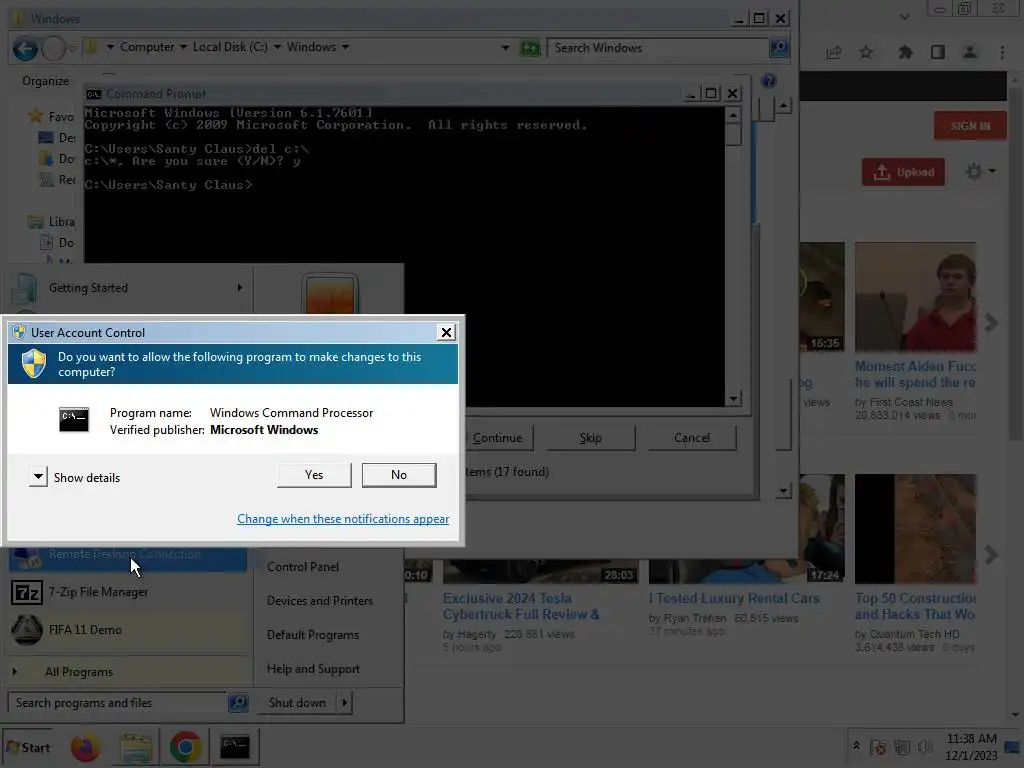
Task: Click Command Prompt scrollbar down arrow
Action: click(x=733, y=398)
